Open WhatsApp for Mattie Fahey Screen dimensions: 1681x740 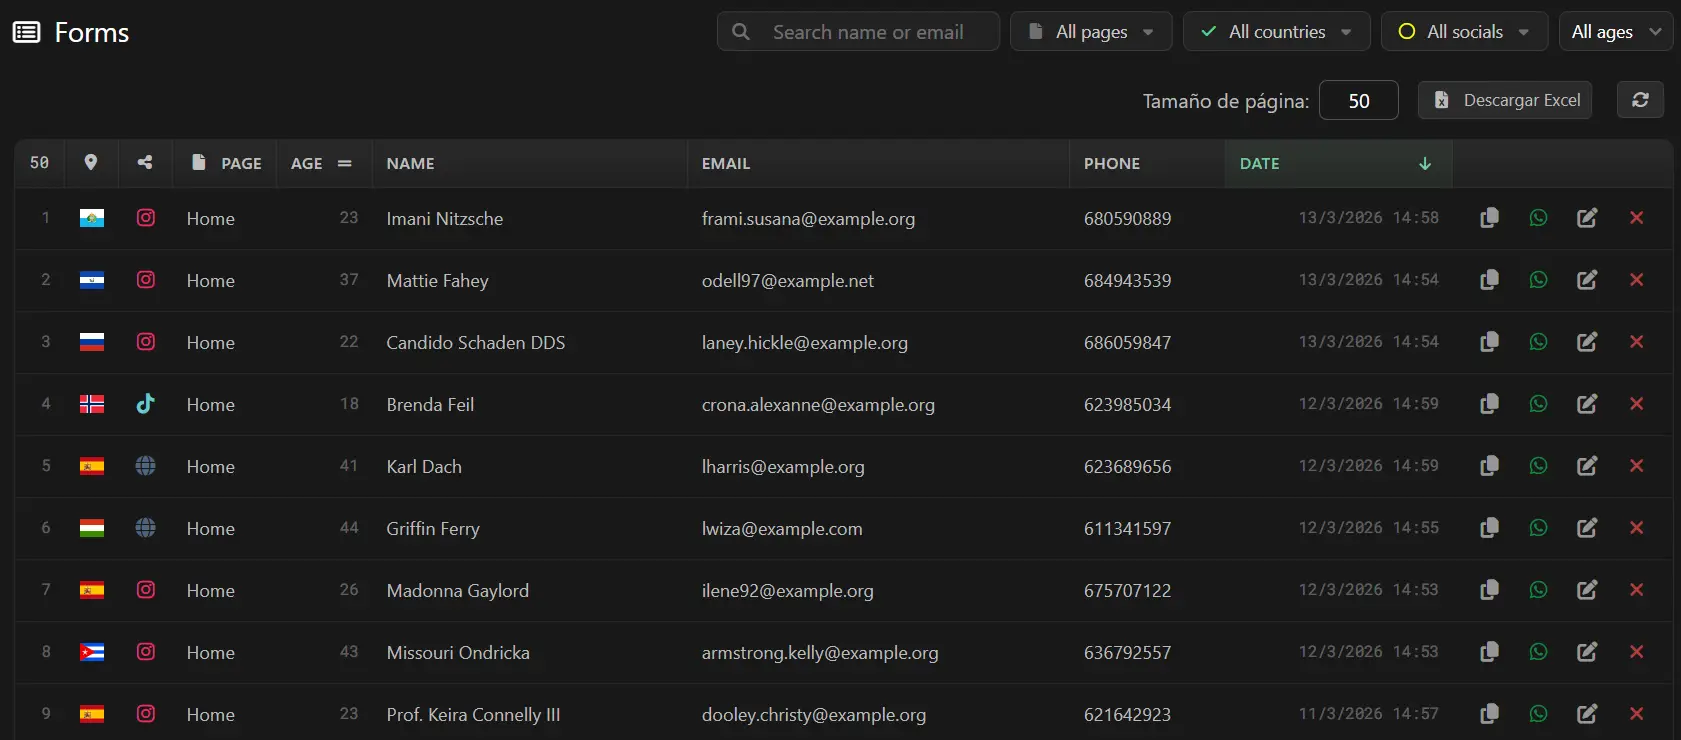point(1538,280)
